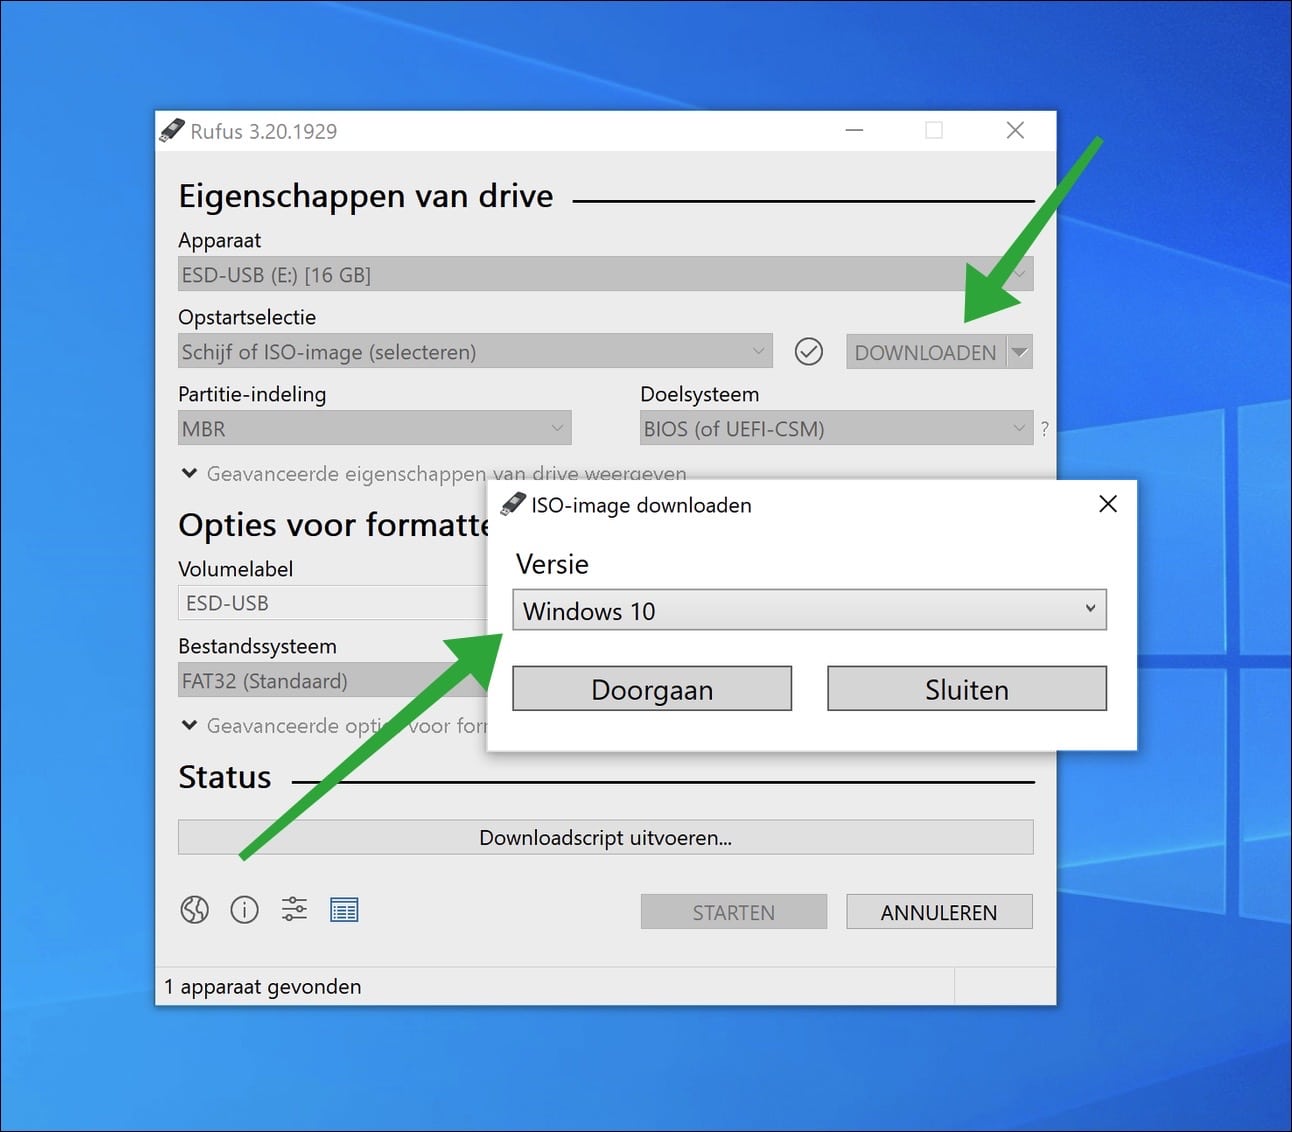Open the Partitie-indeling MBR dropdown
The width and height of the screenshot is (1292, 1132).
[x=557, y=428]
